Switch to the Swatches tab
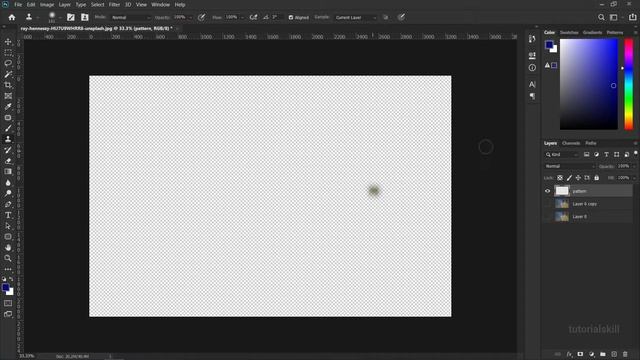 569,32
